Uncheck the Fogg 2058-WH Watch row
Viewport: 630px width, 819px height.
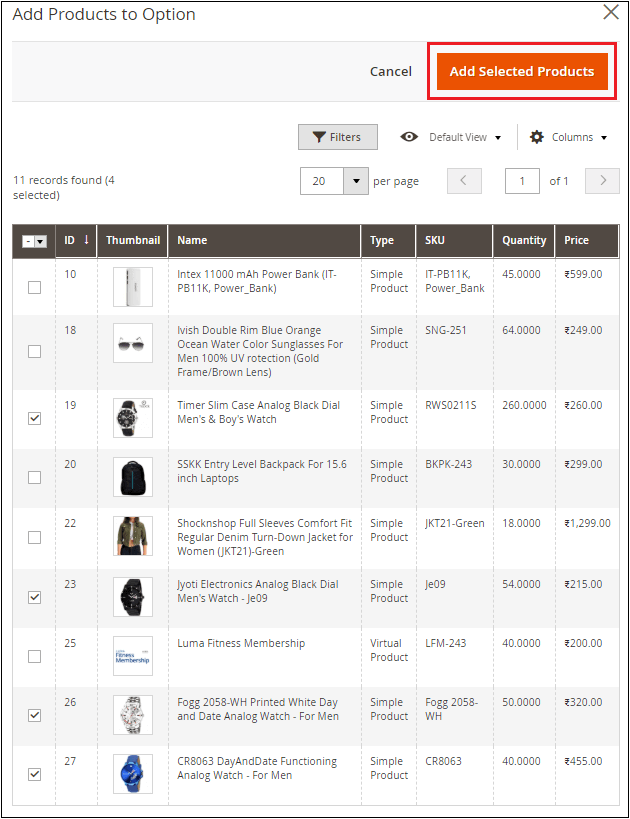34,715
